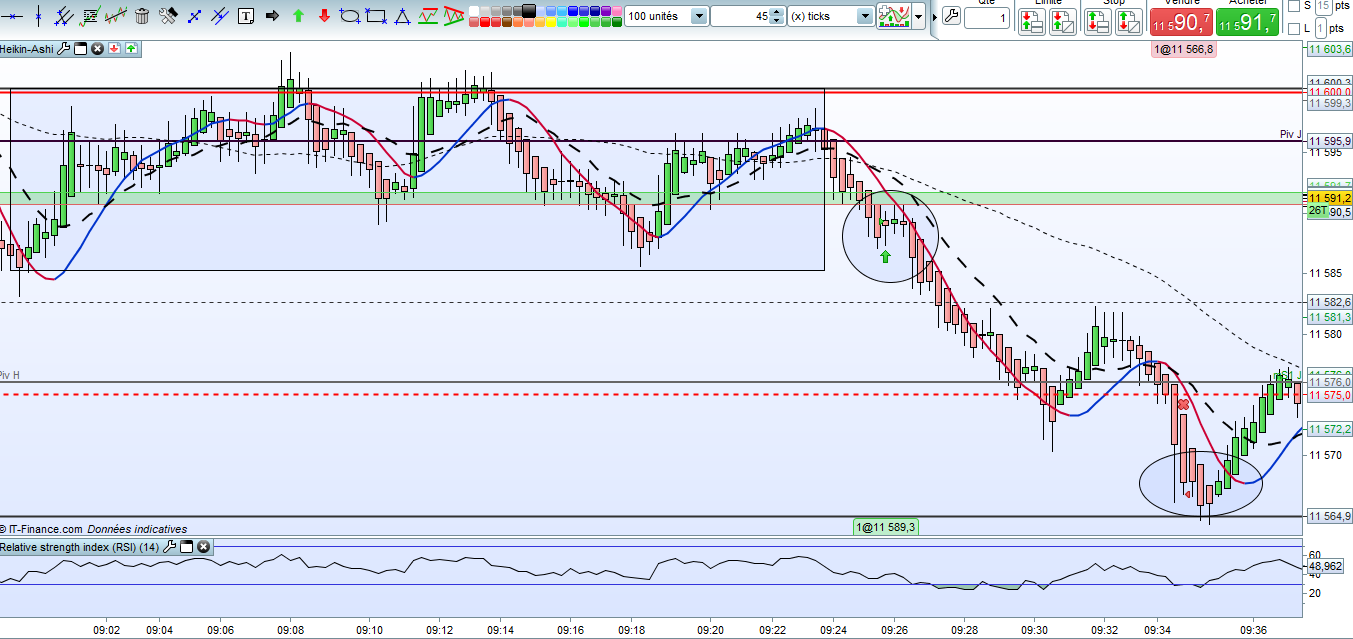Click the 1@11 566,8 order label
This screenshot has width=1353, height=639.
click(x=1183, y=49)
